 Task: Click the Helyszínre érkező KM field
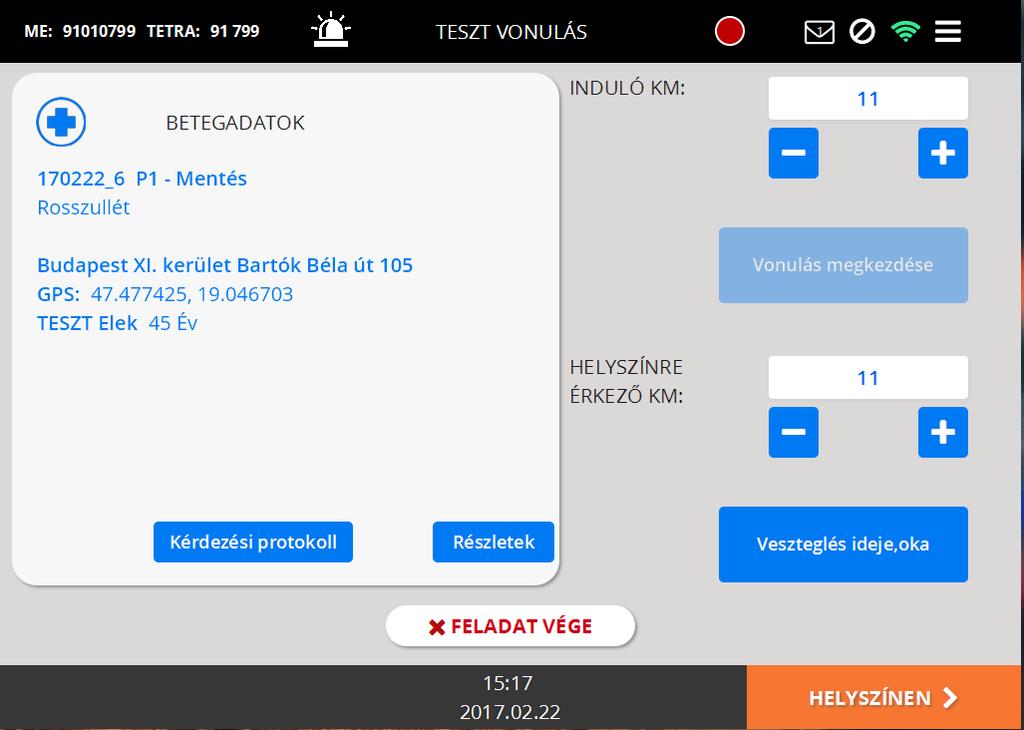pos(868,377)
